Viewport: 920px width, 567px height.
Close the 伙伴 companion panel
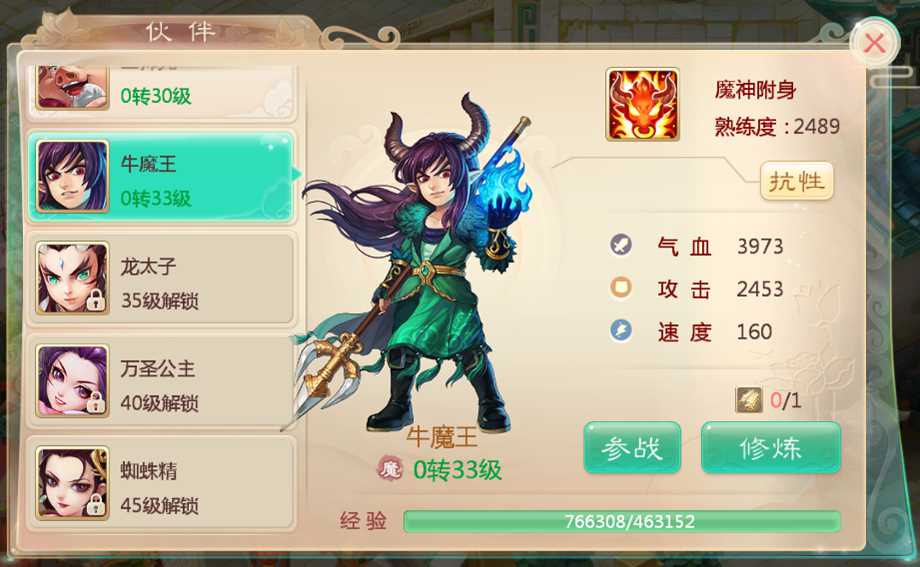click(874, 43)
